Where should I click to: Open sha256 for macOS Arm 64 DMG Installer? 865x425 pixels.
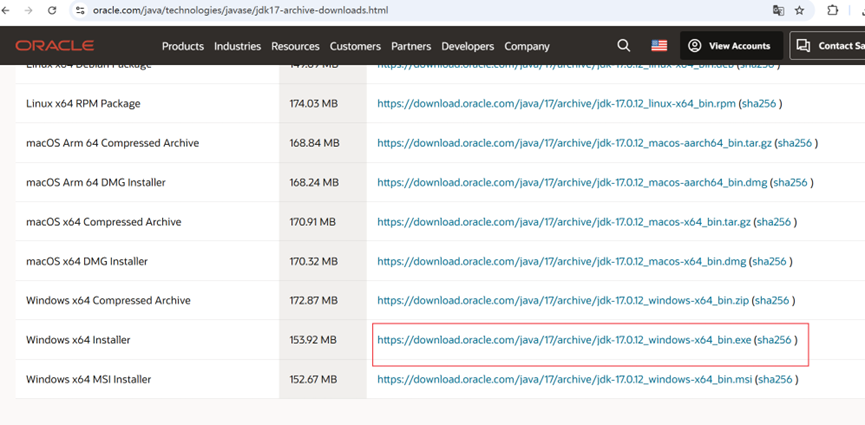click(791, 182)
